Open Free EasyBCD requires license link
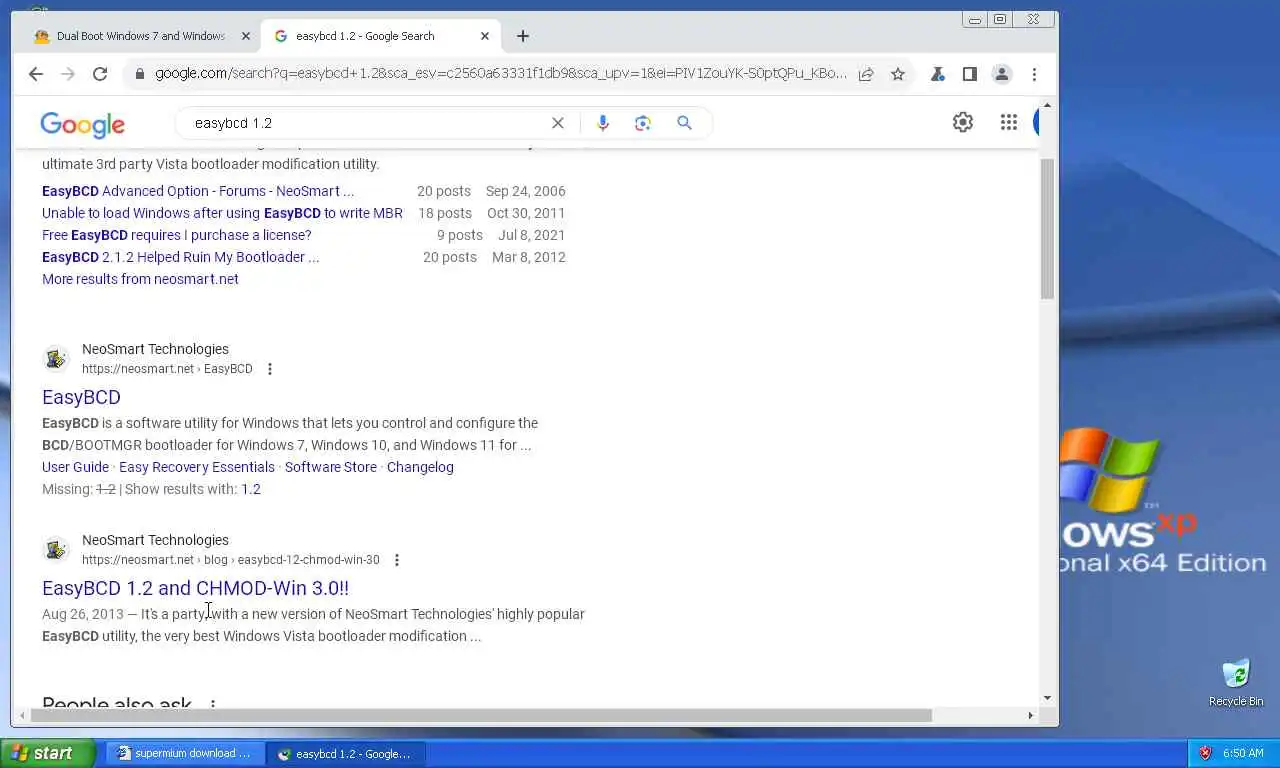The height and width of the screenshot is (768, 1280). (177, 235)
